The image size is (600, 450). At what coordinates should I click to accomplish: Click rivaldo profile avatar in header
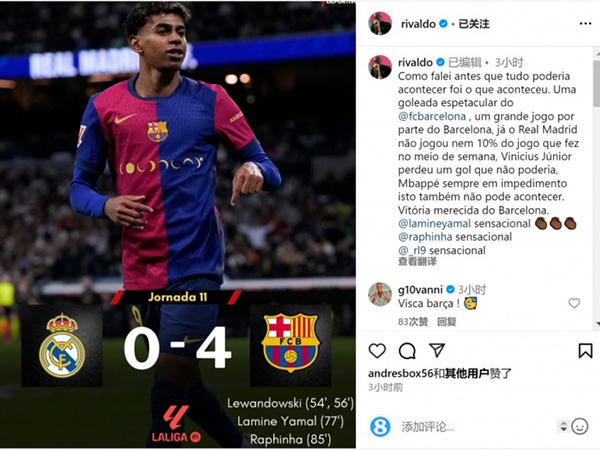click(x=380, y=23)
